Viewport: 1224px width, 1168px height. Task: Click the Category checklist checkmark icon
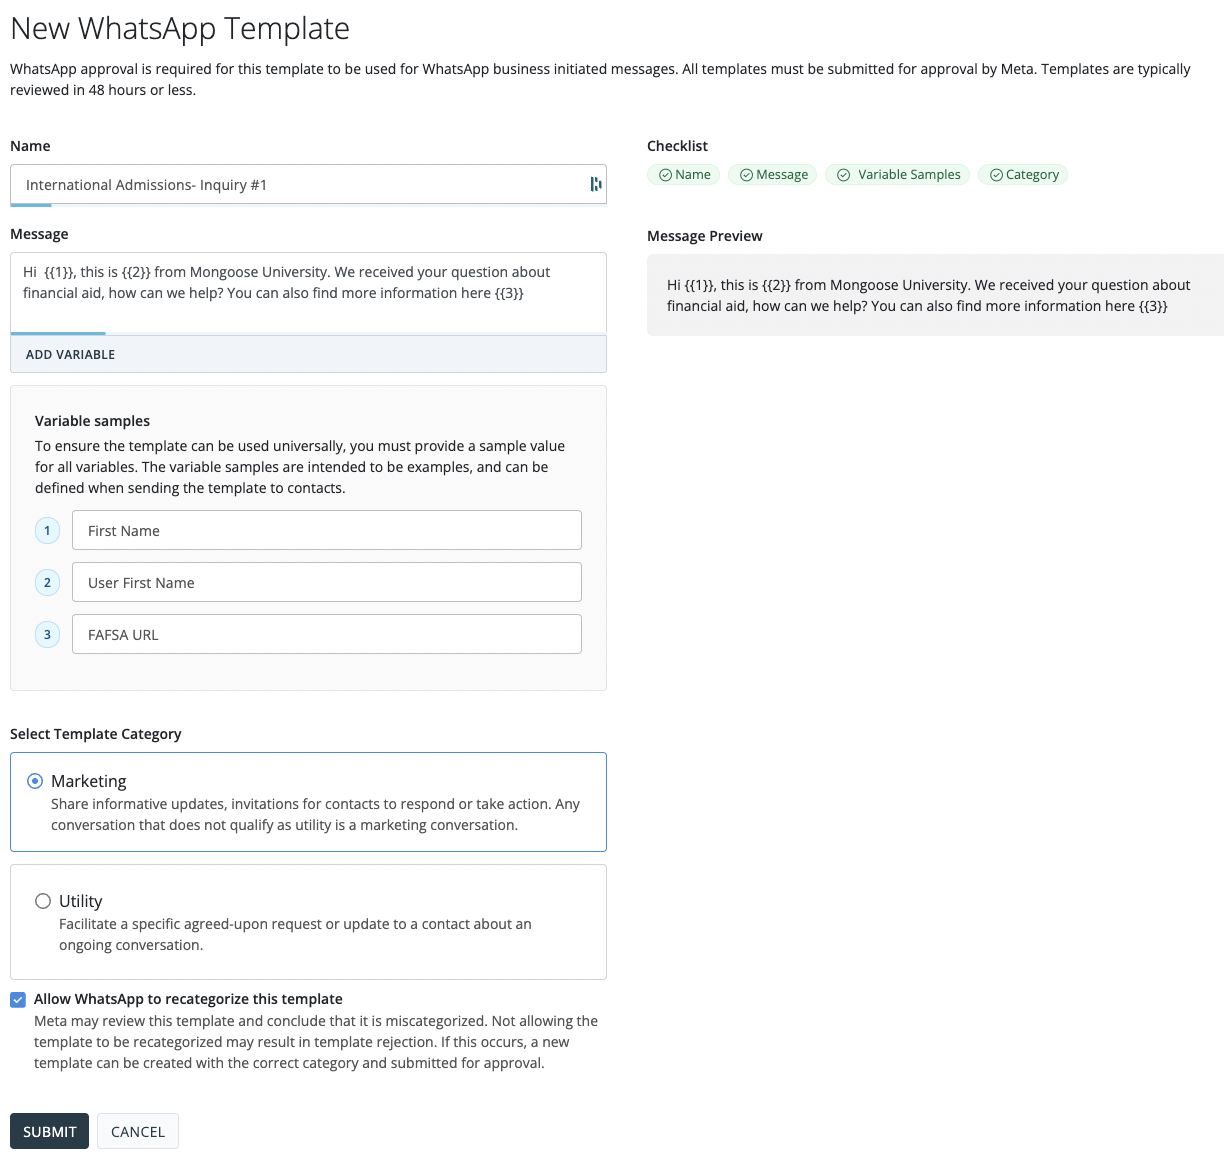tap(996, 175)
